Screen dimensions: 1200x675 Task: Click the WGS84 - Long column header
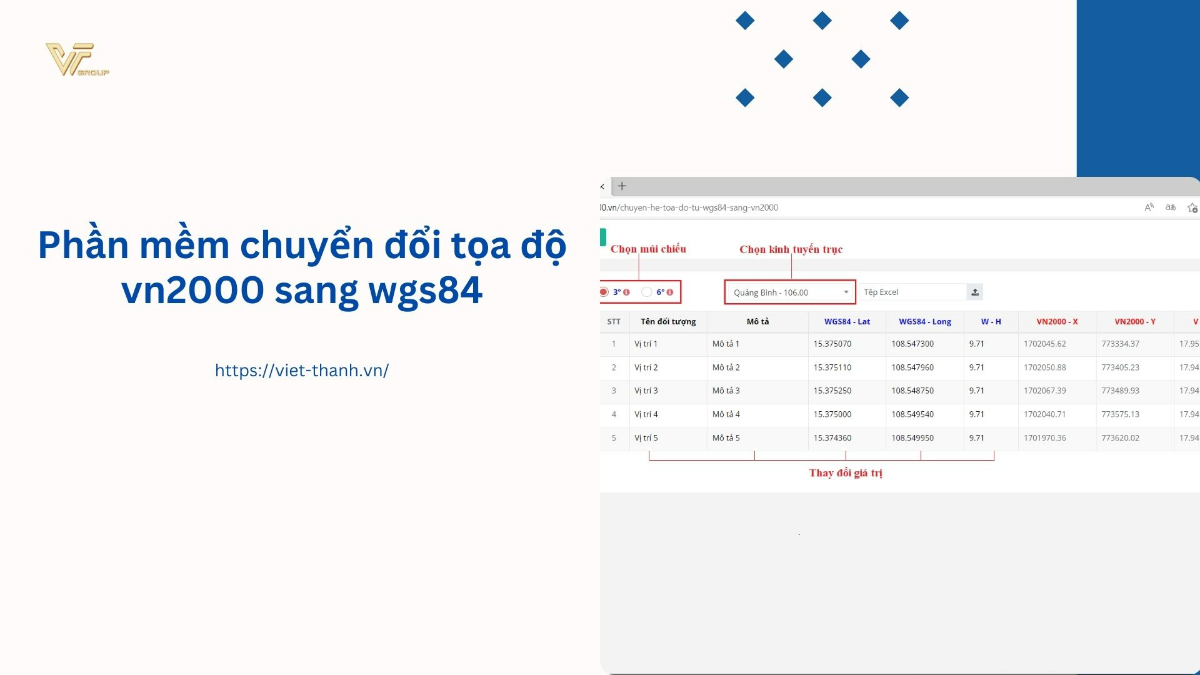tap(924, 322)
